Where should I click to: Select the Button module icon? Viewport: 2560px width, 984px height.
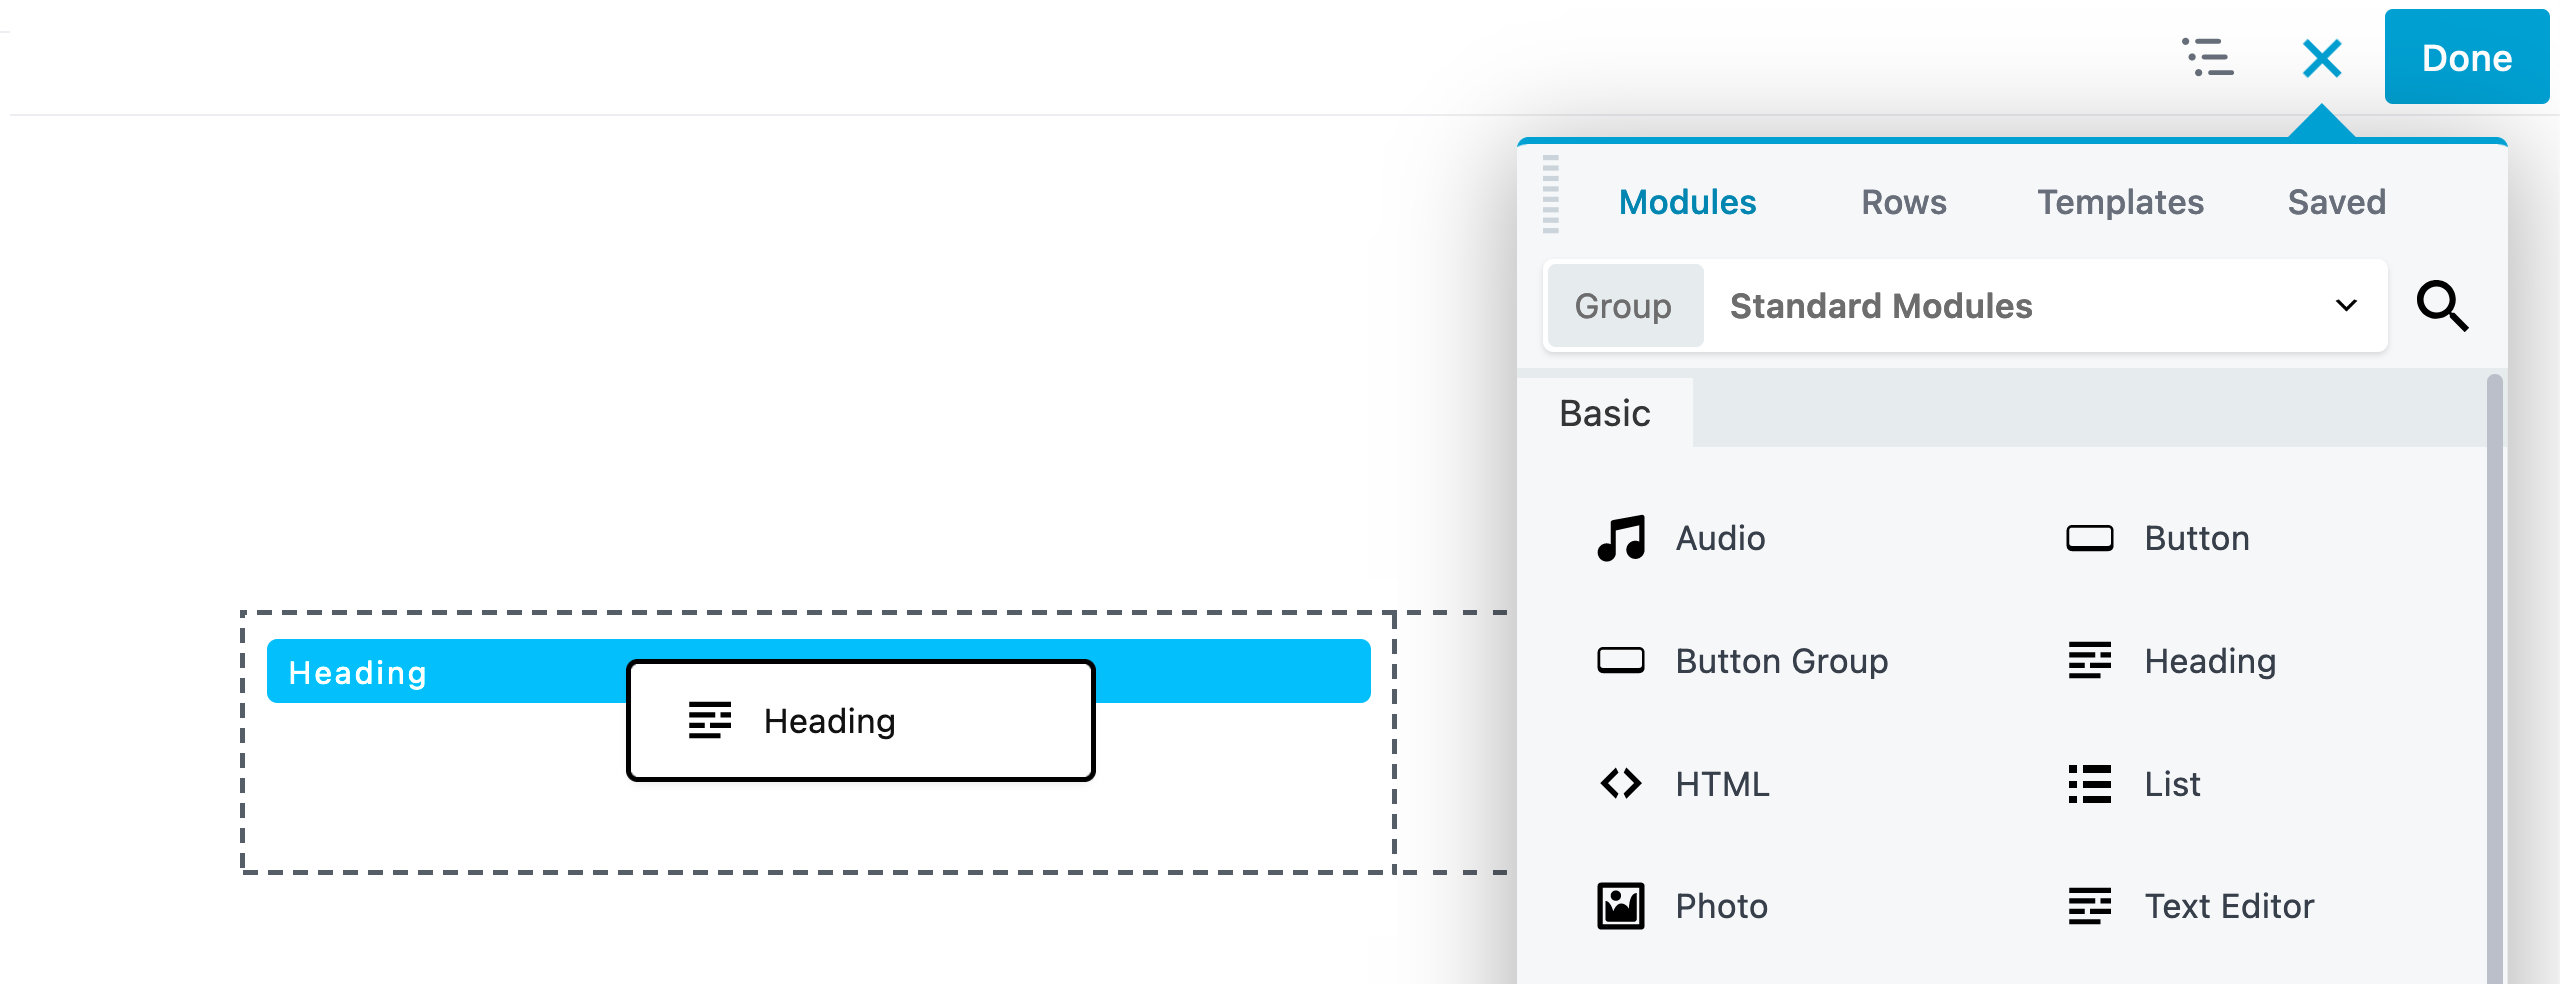pos(2090,538)
